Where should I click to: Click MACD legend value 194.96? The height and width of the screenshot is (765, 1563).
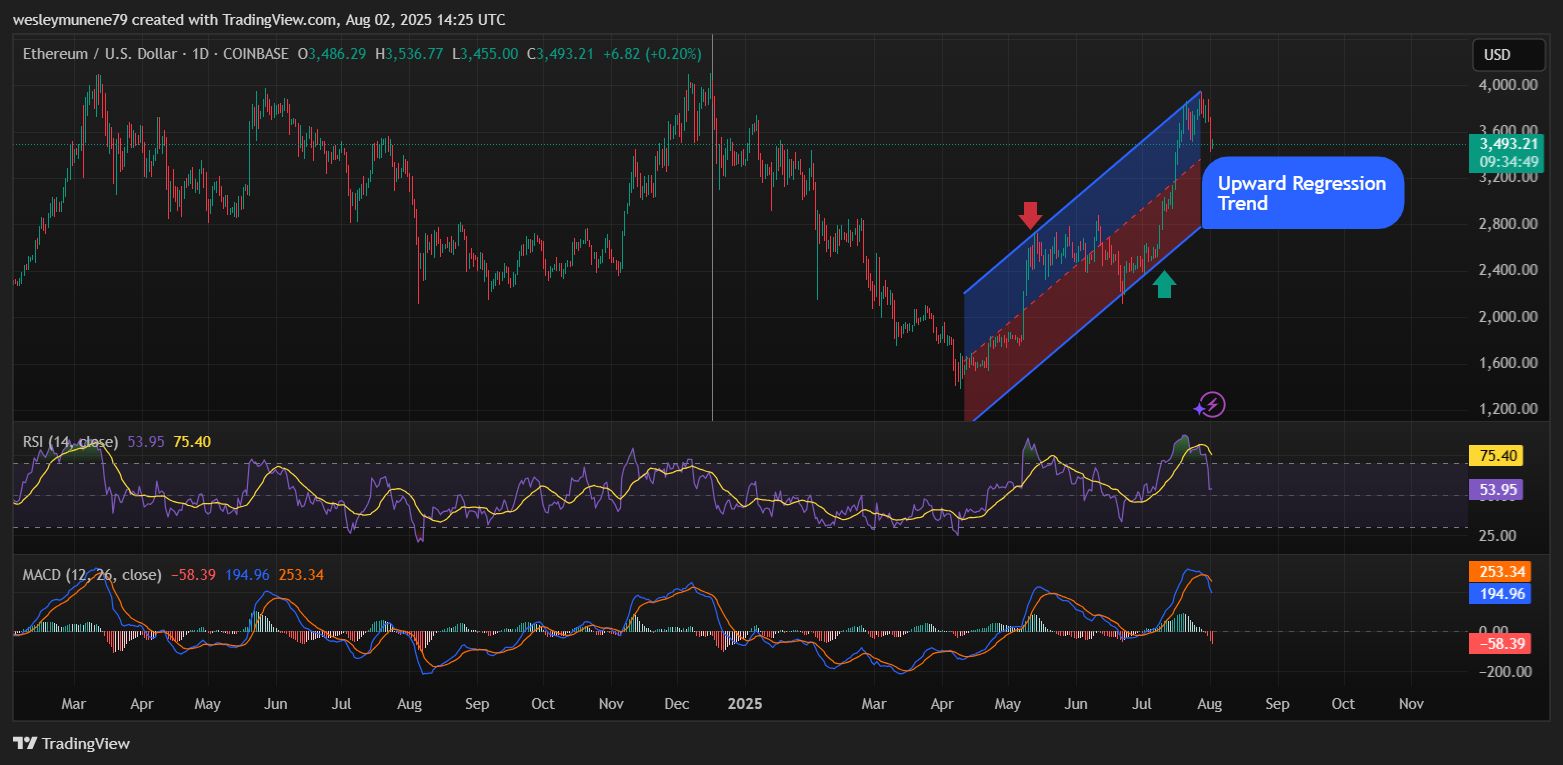[247, 574]
